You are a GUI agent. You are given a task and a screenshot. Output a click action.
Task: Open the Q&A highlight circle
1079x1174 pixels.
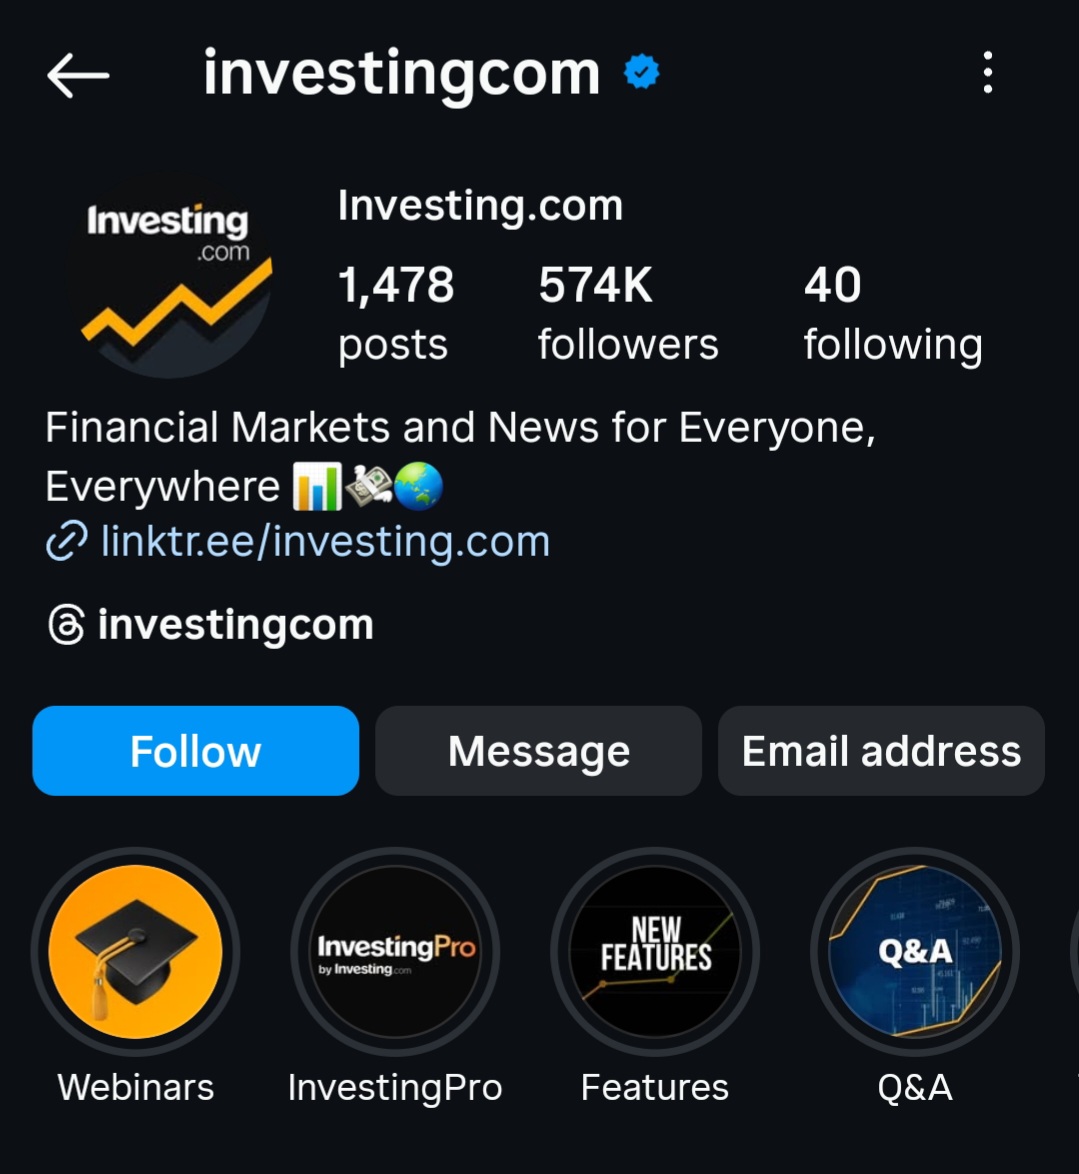click(x=915, y=952)
